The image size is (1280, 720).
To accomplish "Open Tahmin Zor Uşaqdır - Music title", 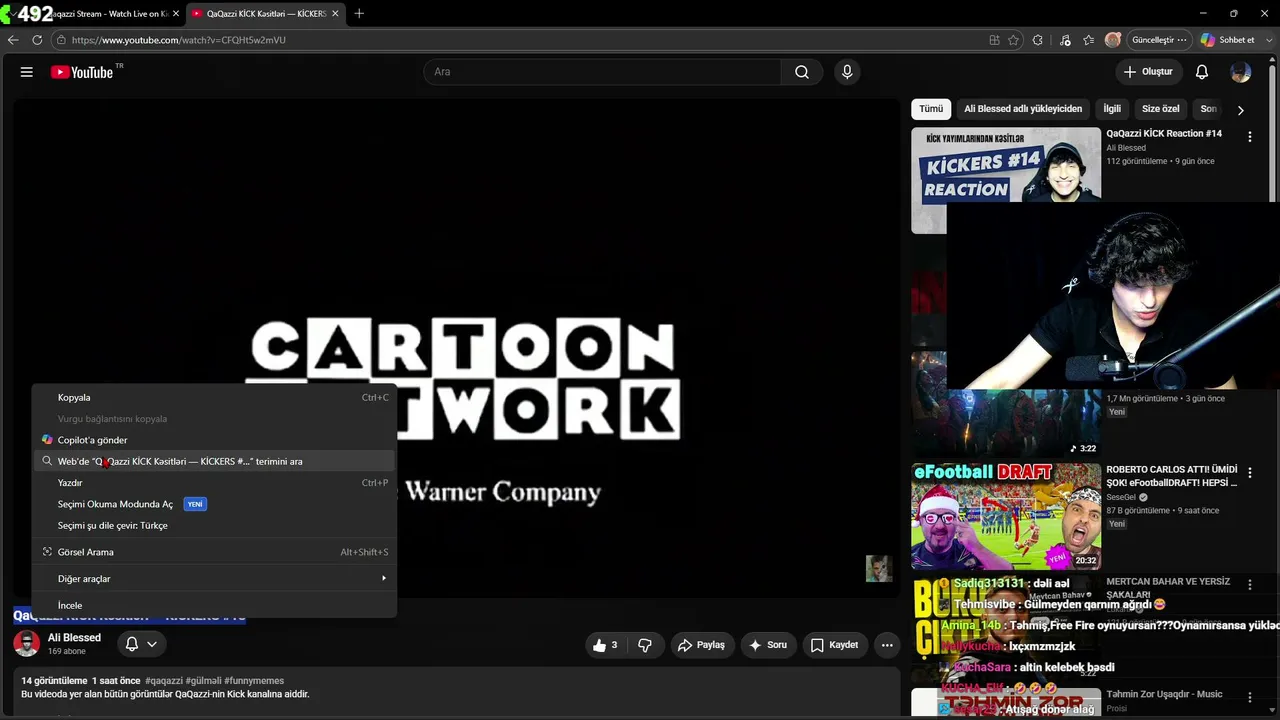I will point(1164,694).
